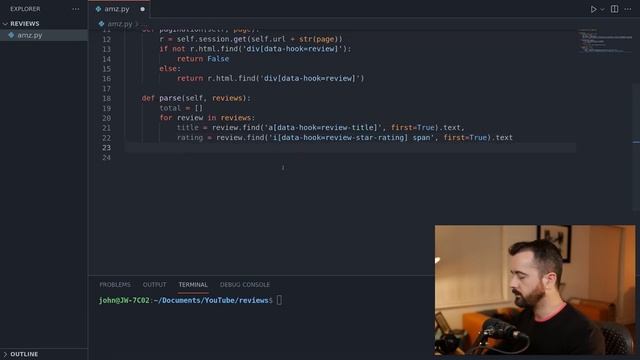Open editor more actions ellipsis
Screen dimensions: 640x360
pyautogui.click(x=628, y=9)
